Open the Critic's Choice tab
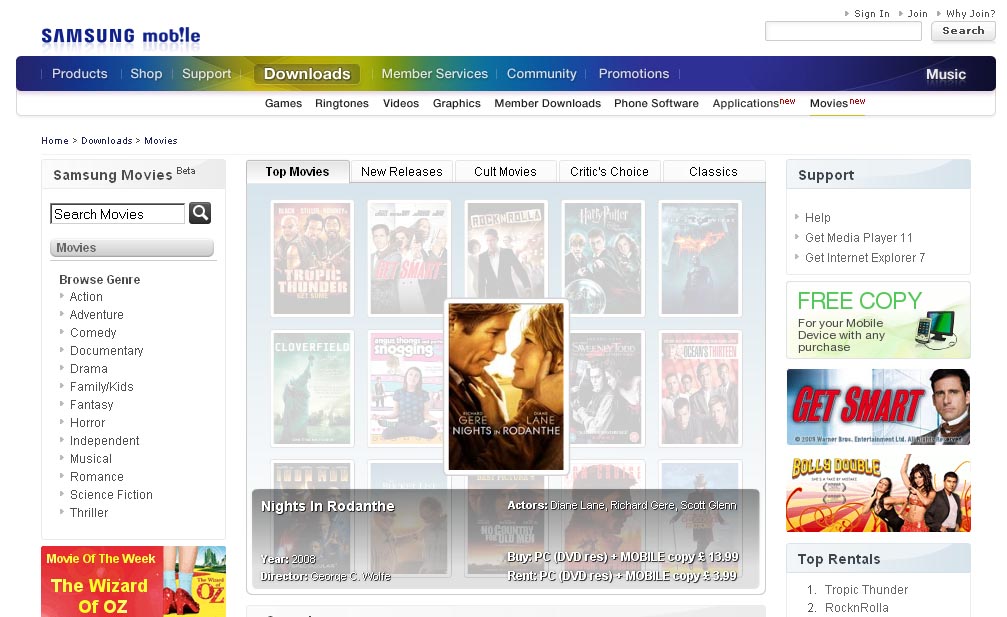This screenshot has height=617, width=1007. (x=609, y=172)
